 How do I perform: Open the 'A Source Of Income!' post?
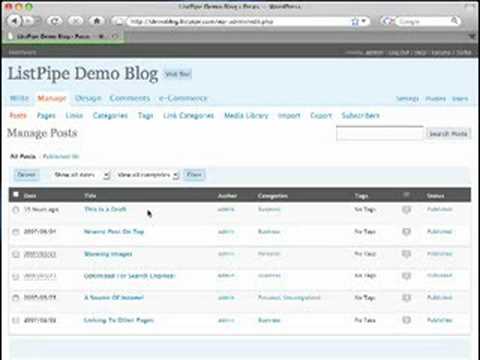[114, 298]
